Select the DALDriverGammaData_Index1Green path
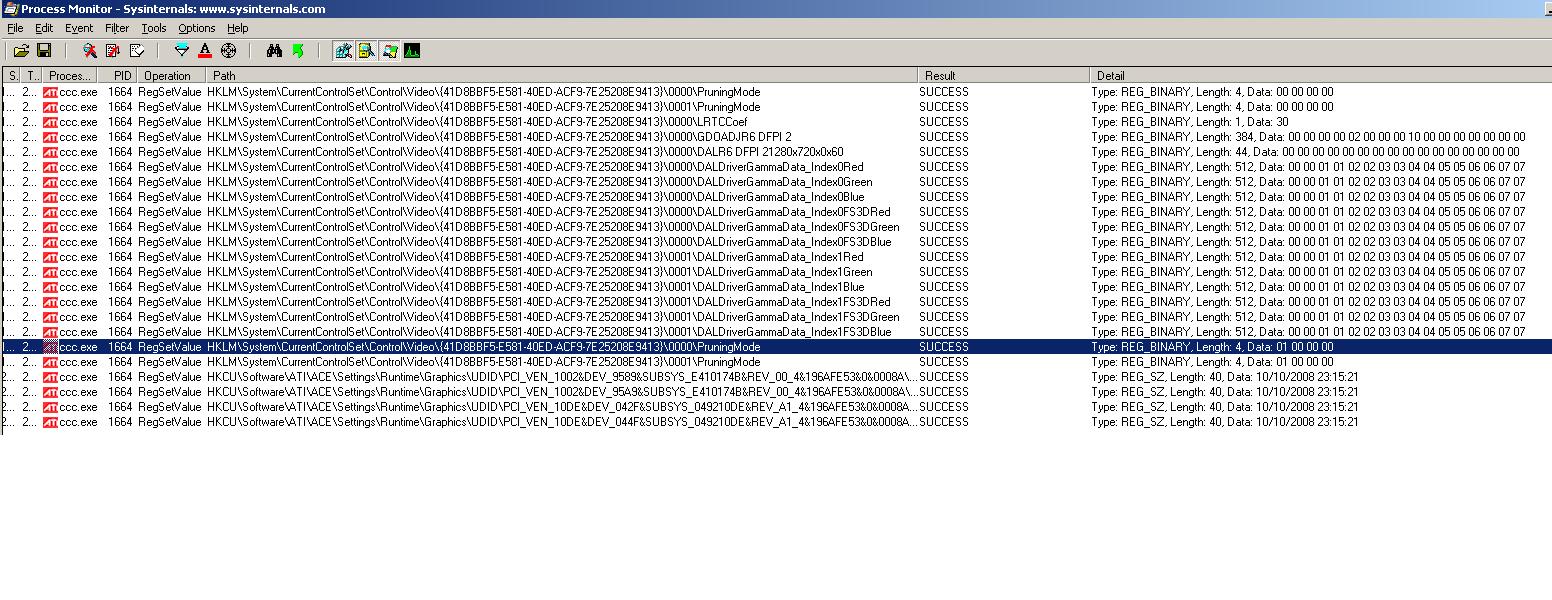Screen dimensions: 1552x600 [540, 272]
